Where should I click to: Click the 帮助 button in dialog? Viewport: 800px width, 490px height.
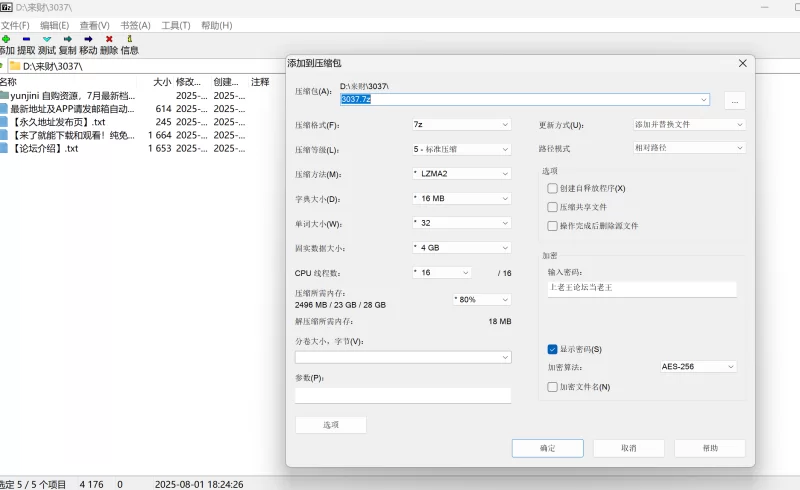[x=710, y=448]
